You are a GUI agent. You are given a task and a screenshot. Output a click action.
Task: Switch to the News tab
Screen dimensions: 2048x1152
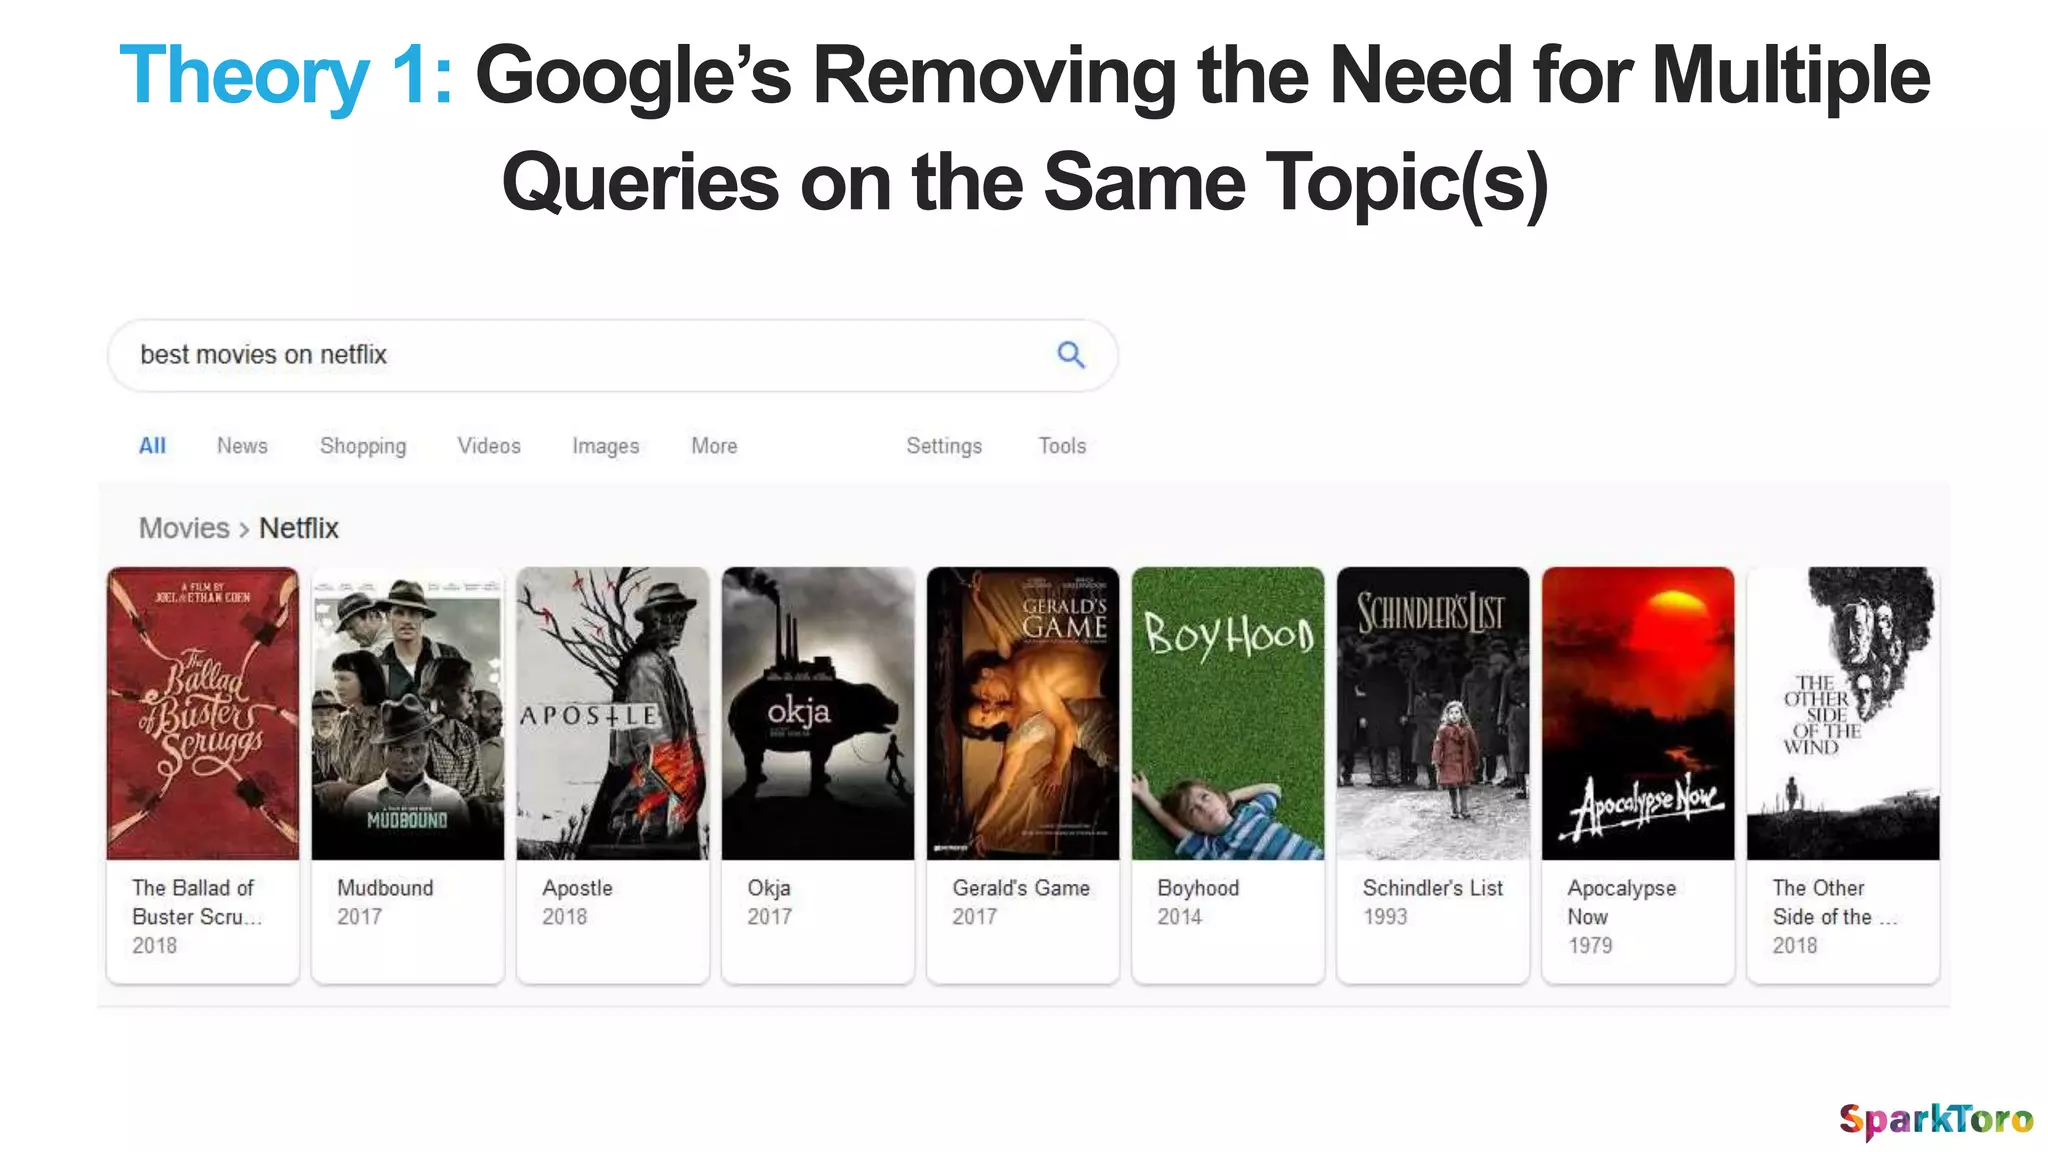[242, 446]
